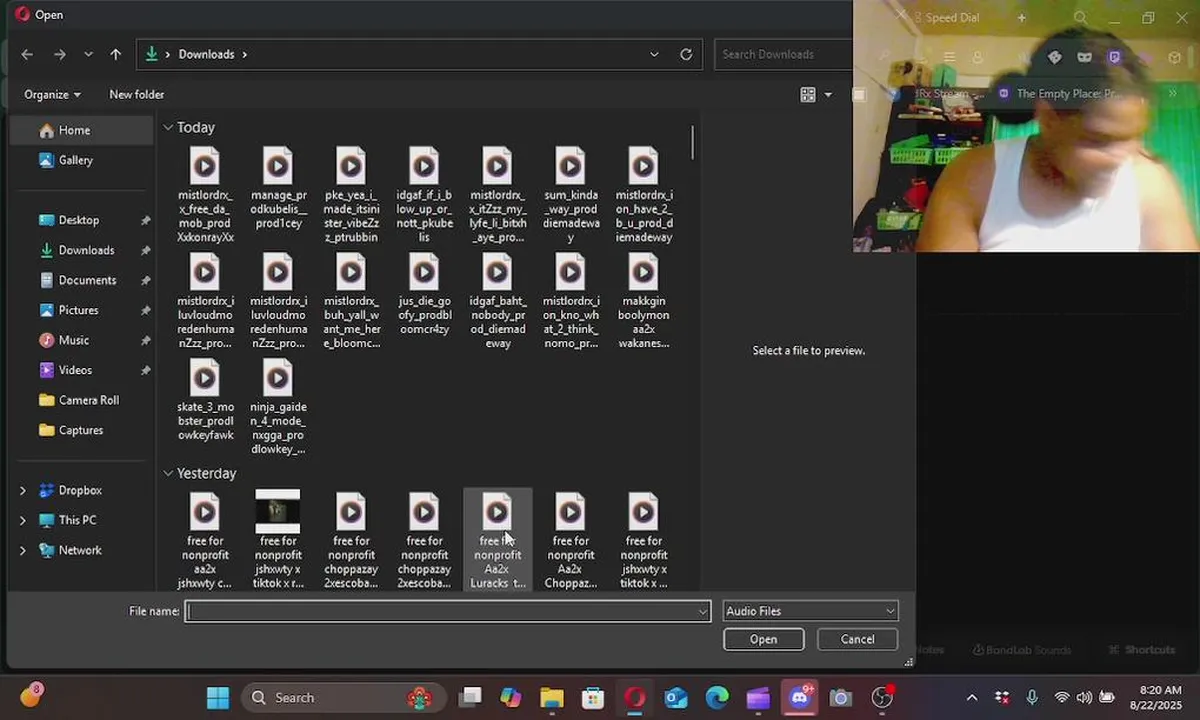
Task: Open a new tab in Opera browser
Action: pyautogui.click(x=1021, y=18)
